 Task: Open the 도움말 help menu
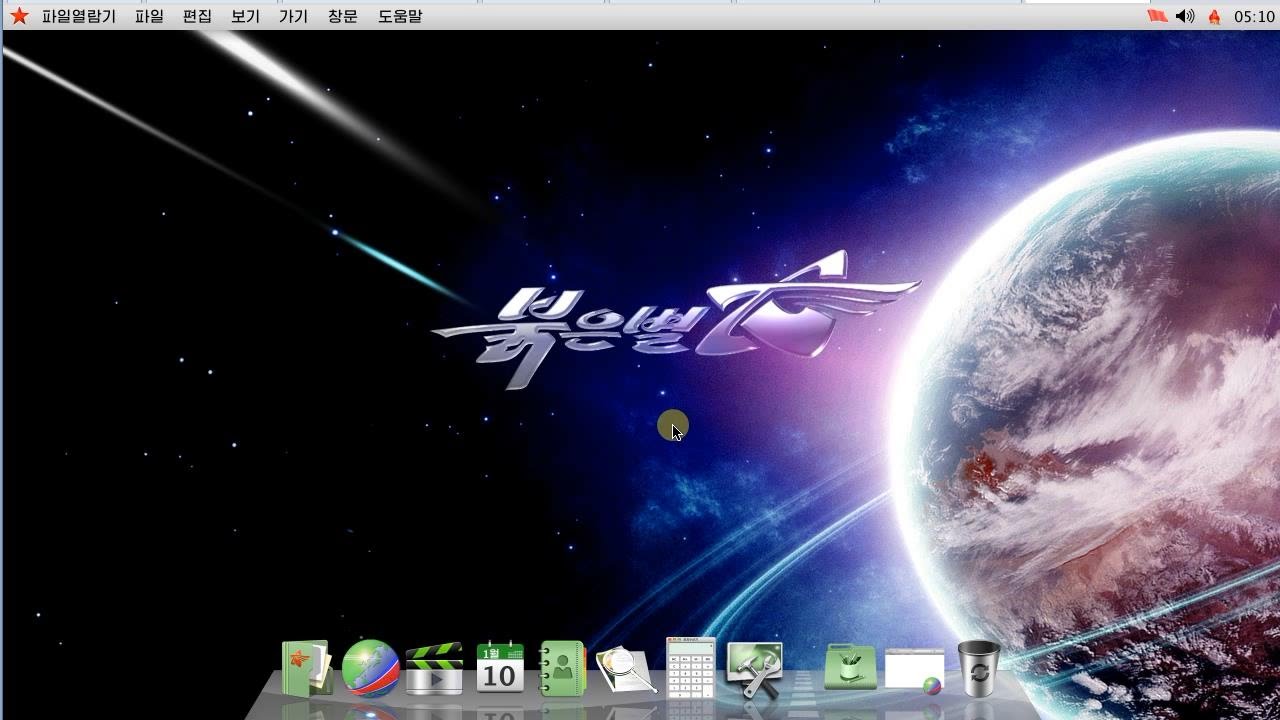400,16
